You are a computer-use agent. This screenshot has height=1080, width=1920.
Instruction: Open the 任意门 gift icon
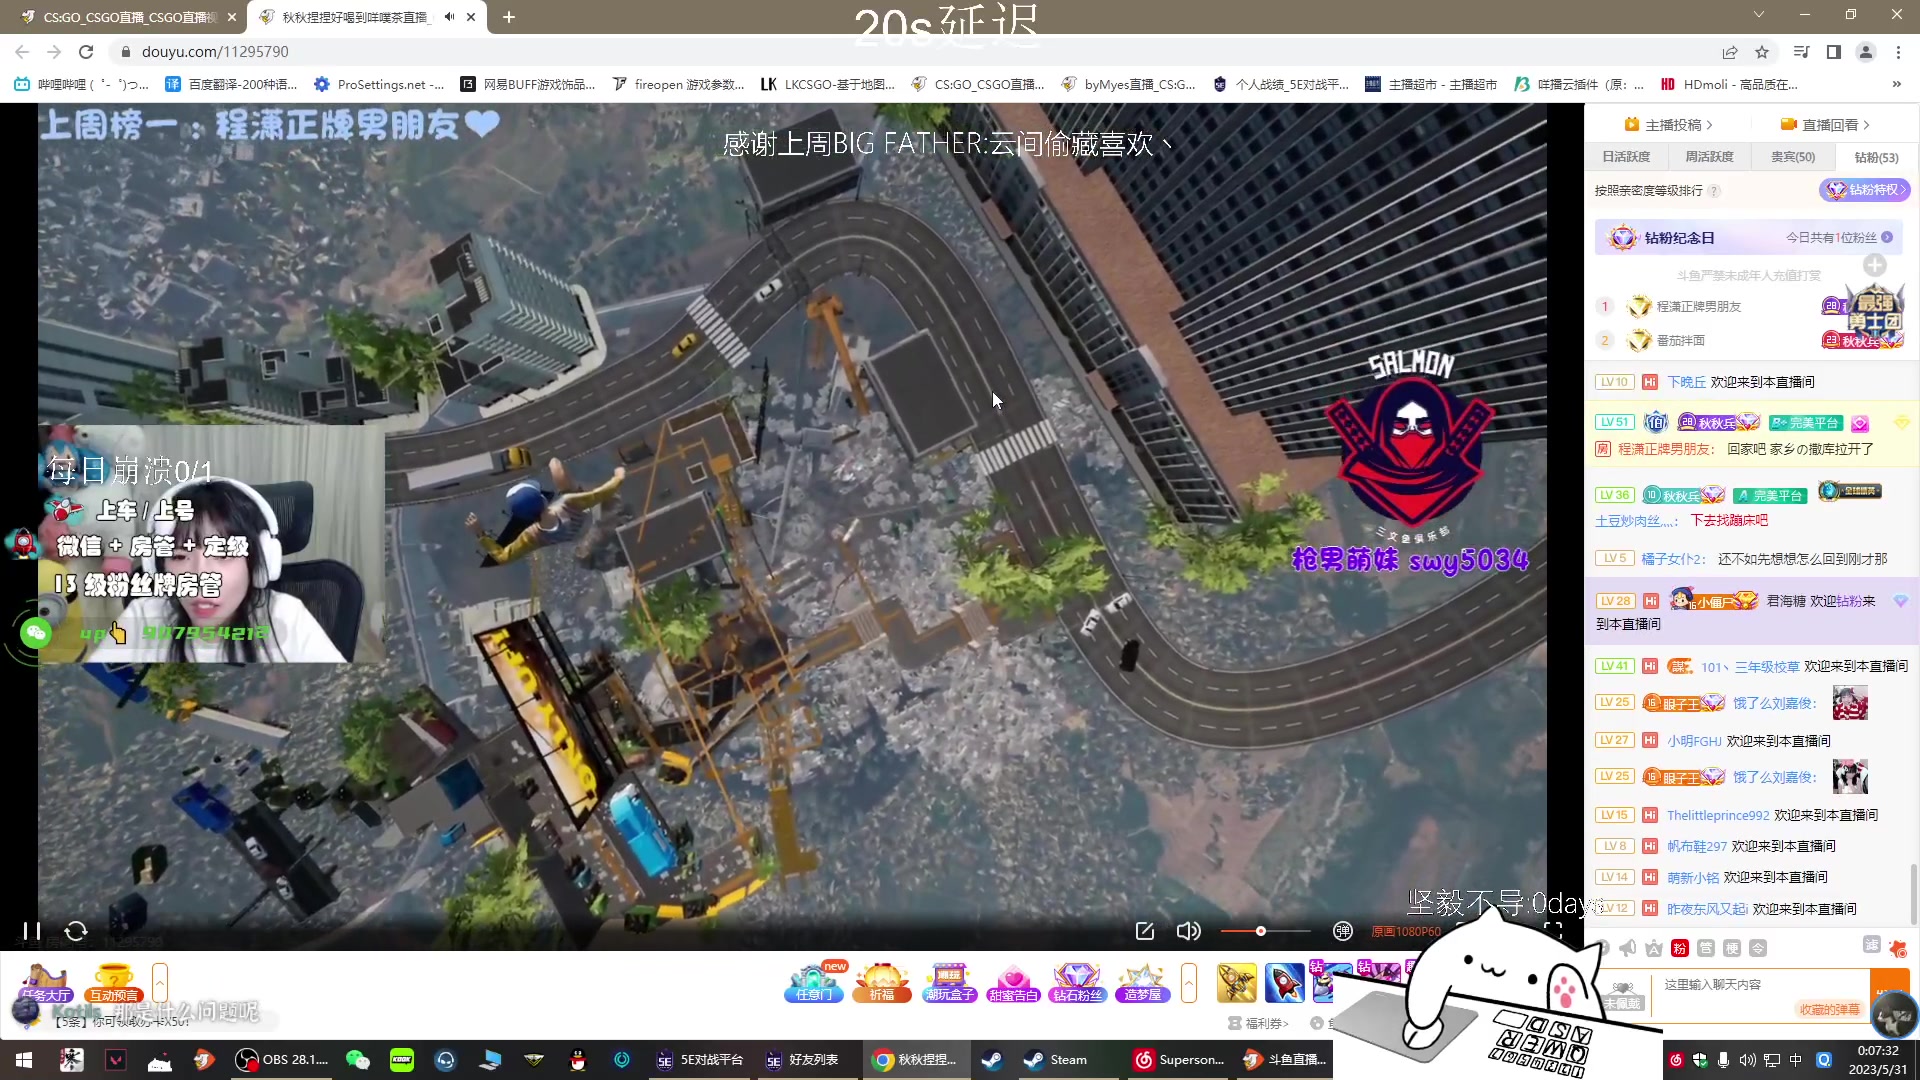814,982
